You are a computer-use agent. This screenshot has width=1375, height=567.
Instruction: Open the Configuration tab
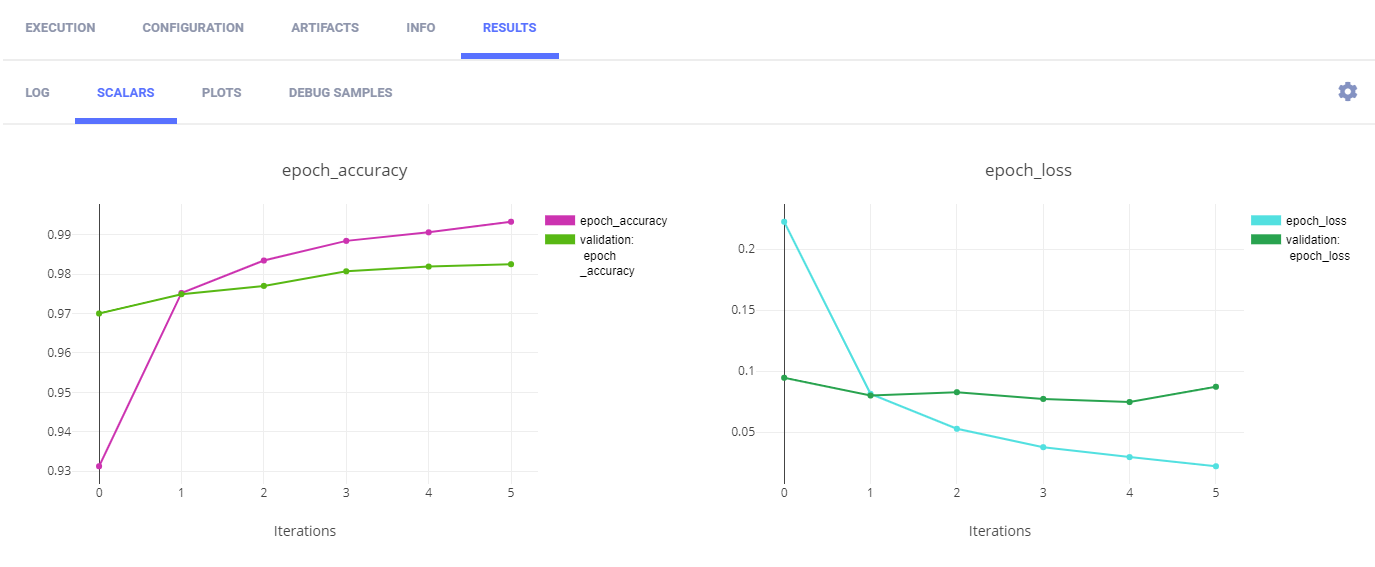click(193, 28)
